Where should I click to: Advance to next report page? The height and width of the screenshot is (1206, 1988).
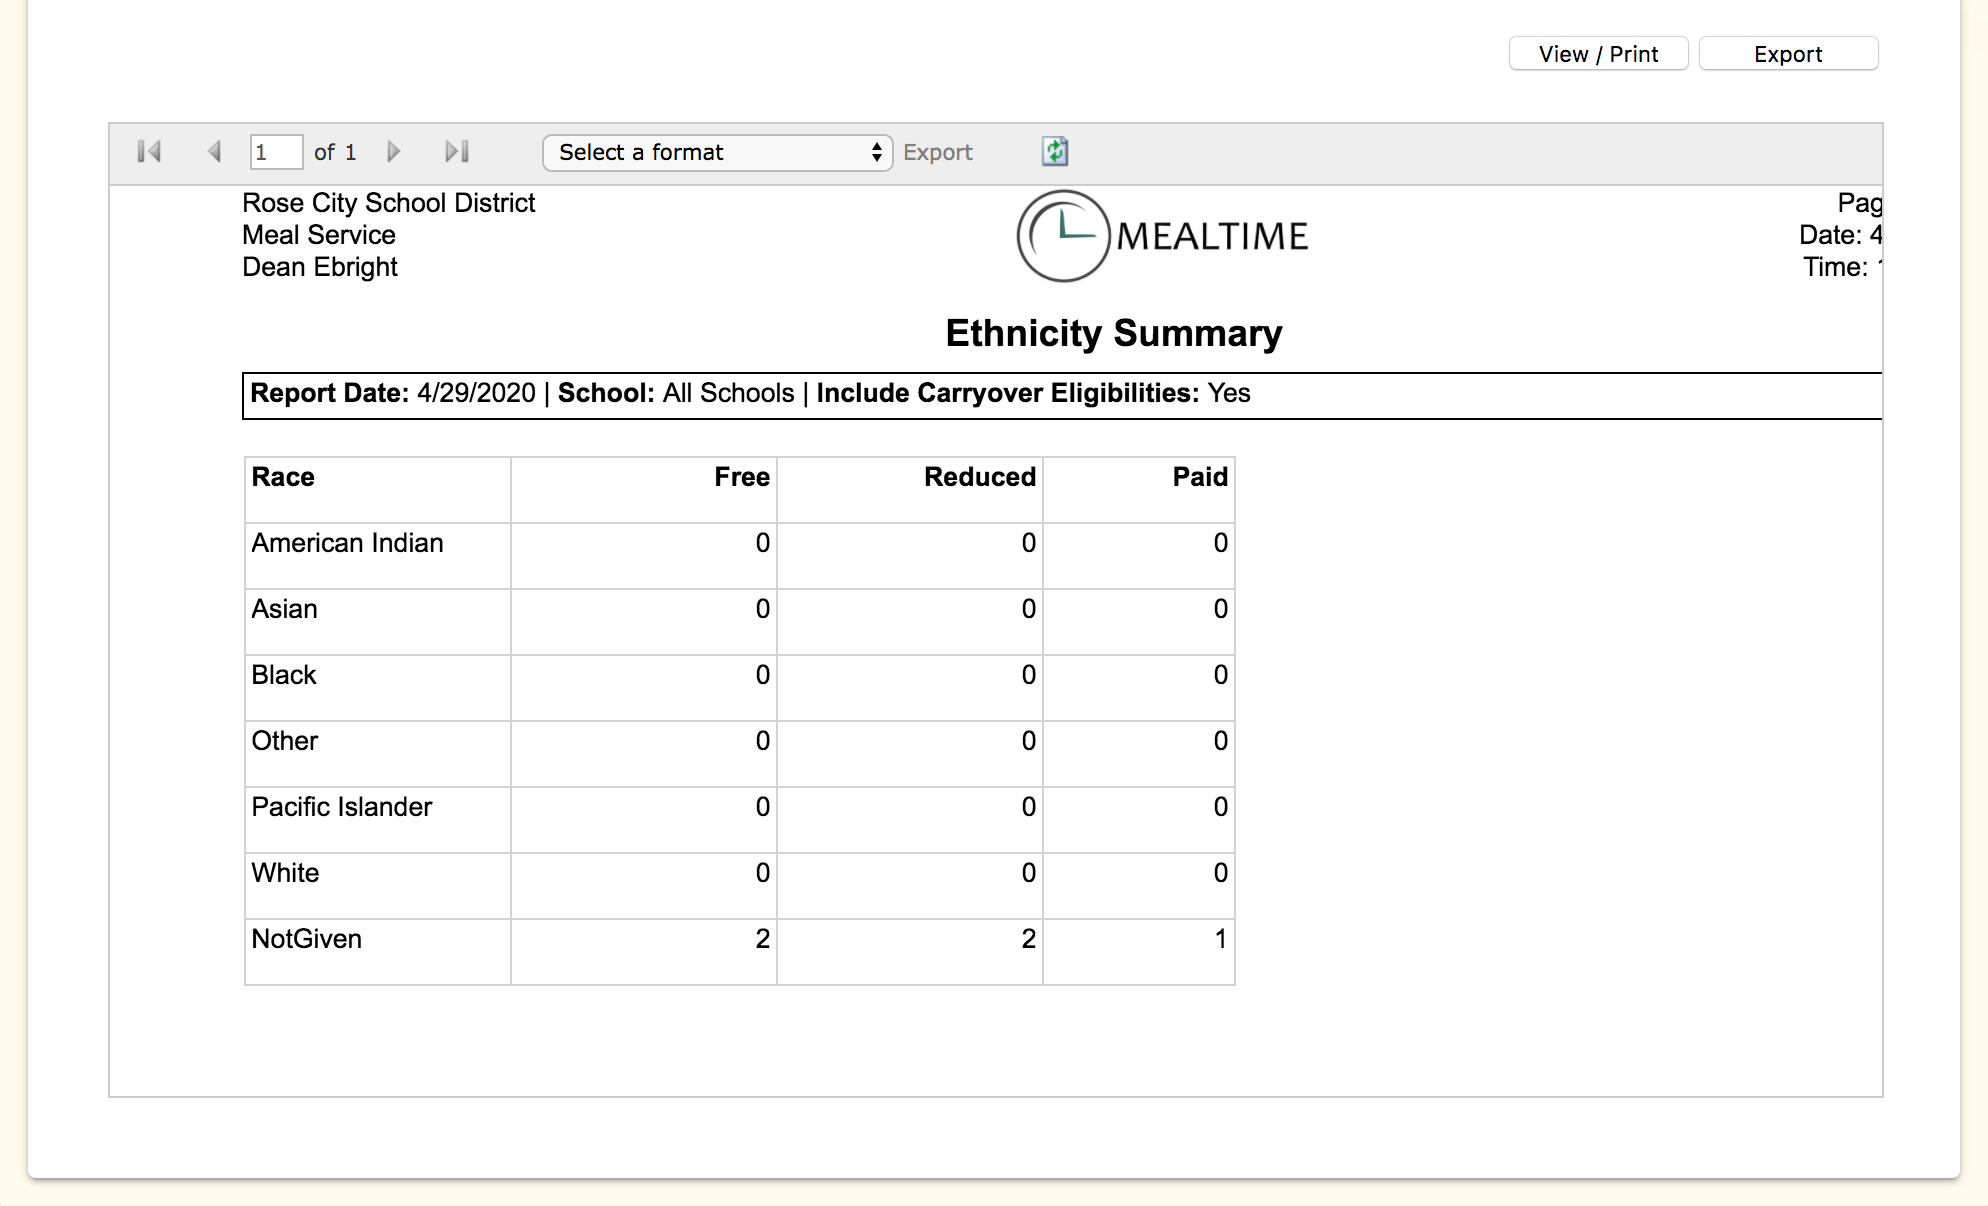pyautogui.click(x=393, y=152)
